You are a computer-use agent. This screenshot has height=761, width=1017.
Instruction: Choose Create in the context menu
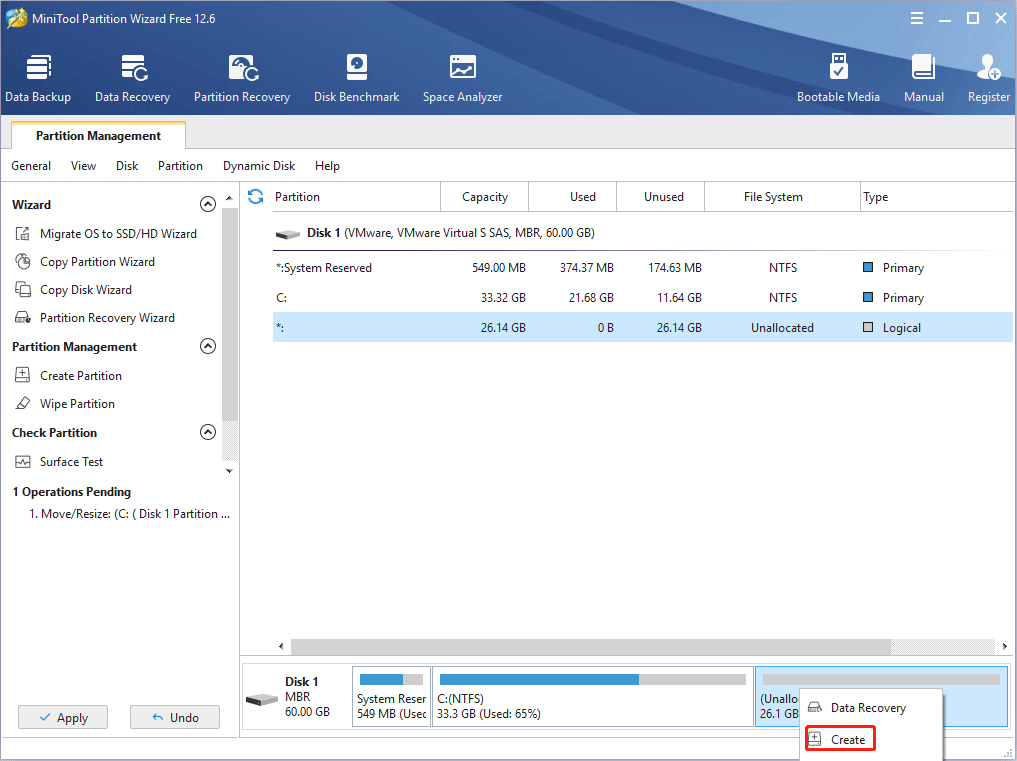tap(840, 739)
